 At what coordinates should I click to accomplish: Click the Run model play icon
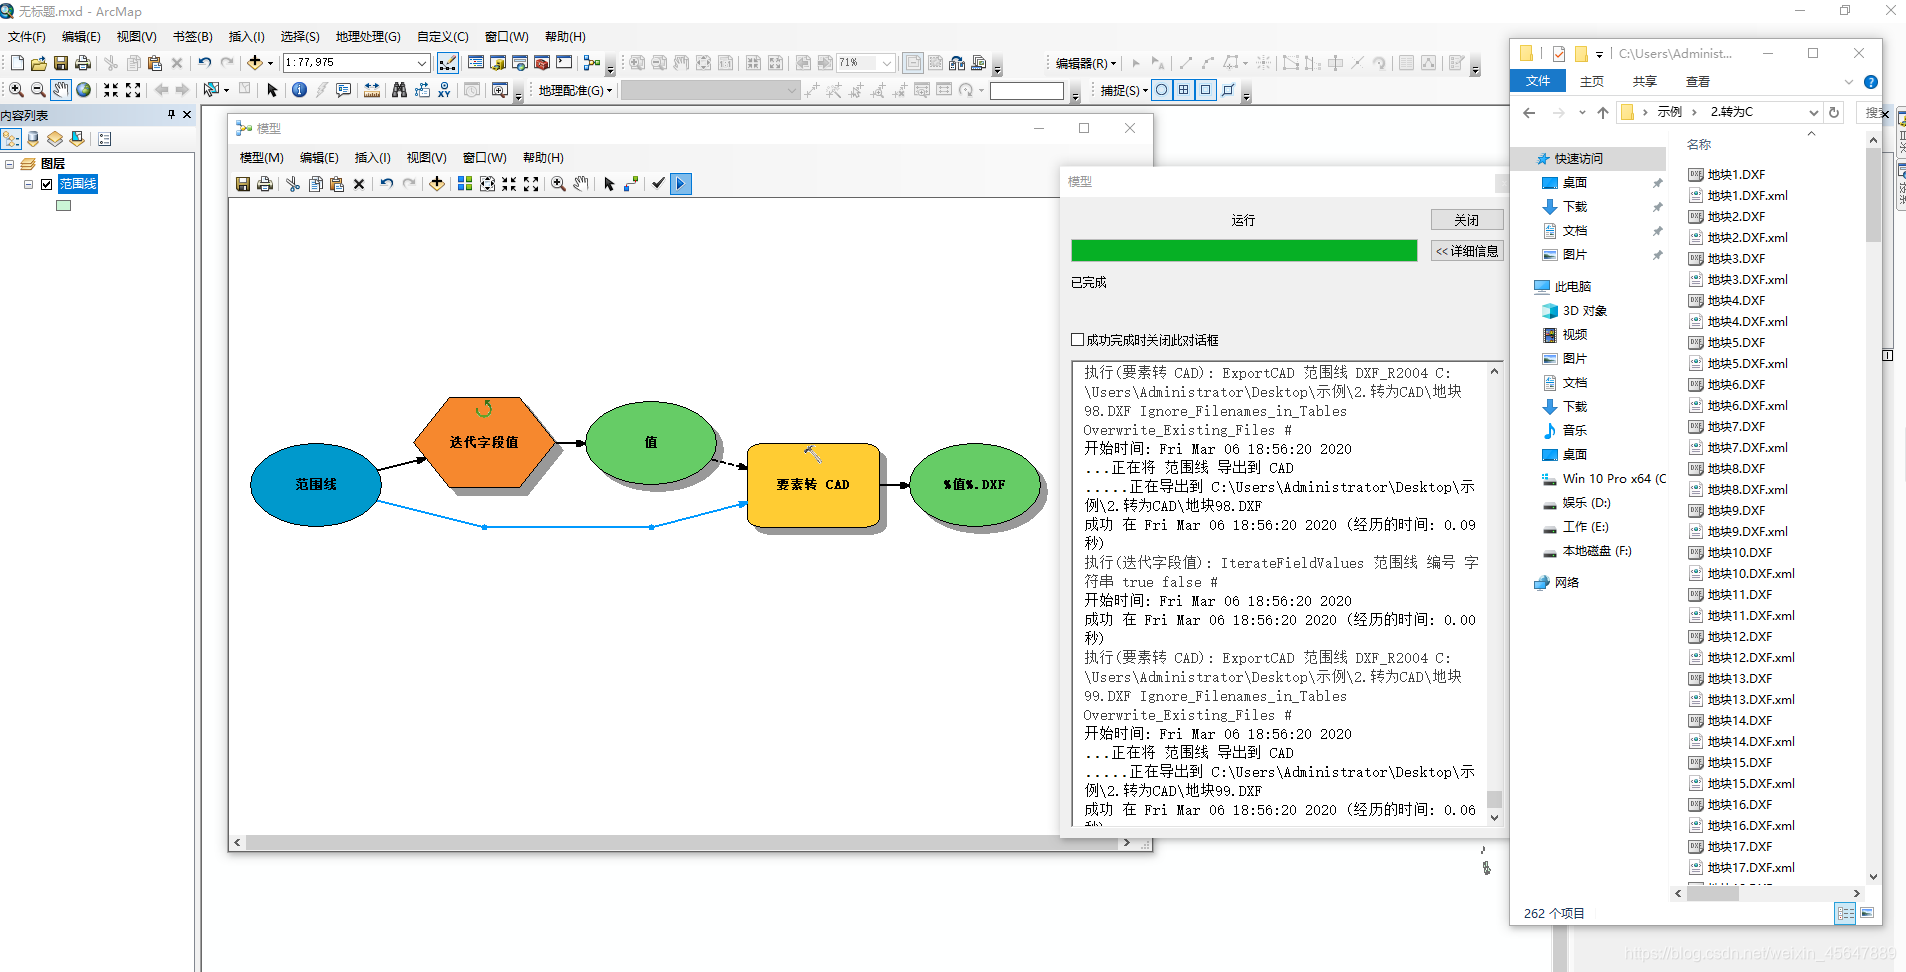[x=681, y=184]
